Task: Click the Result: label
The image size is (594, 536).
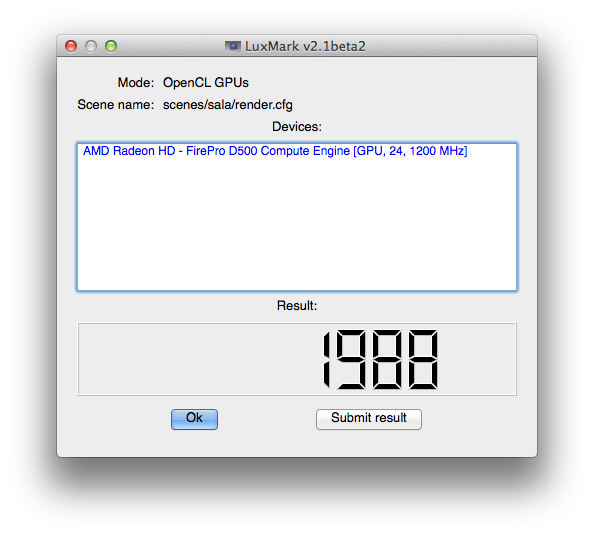Action: point(297,305)
